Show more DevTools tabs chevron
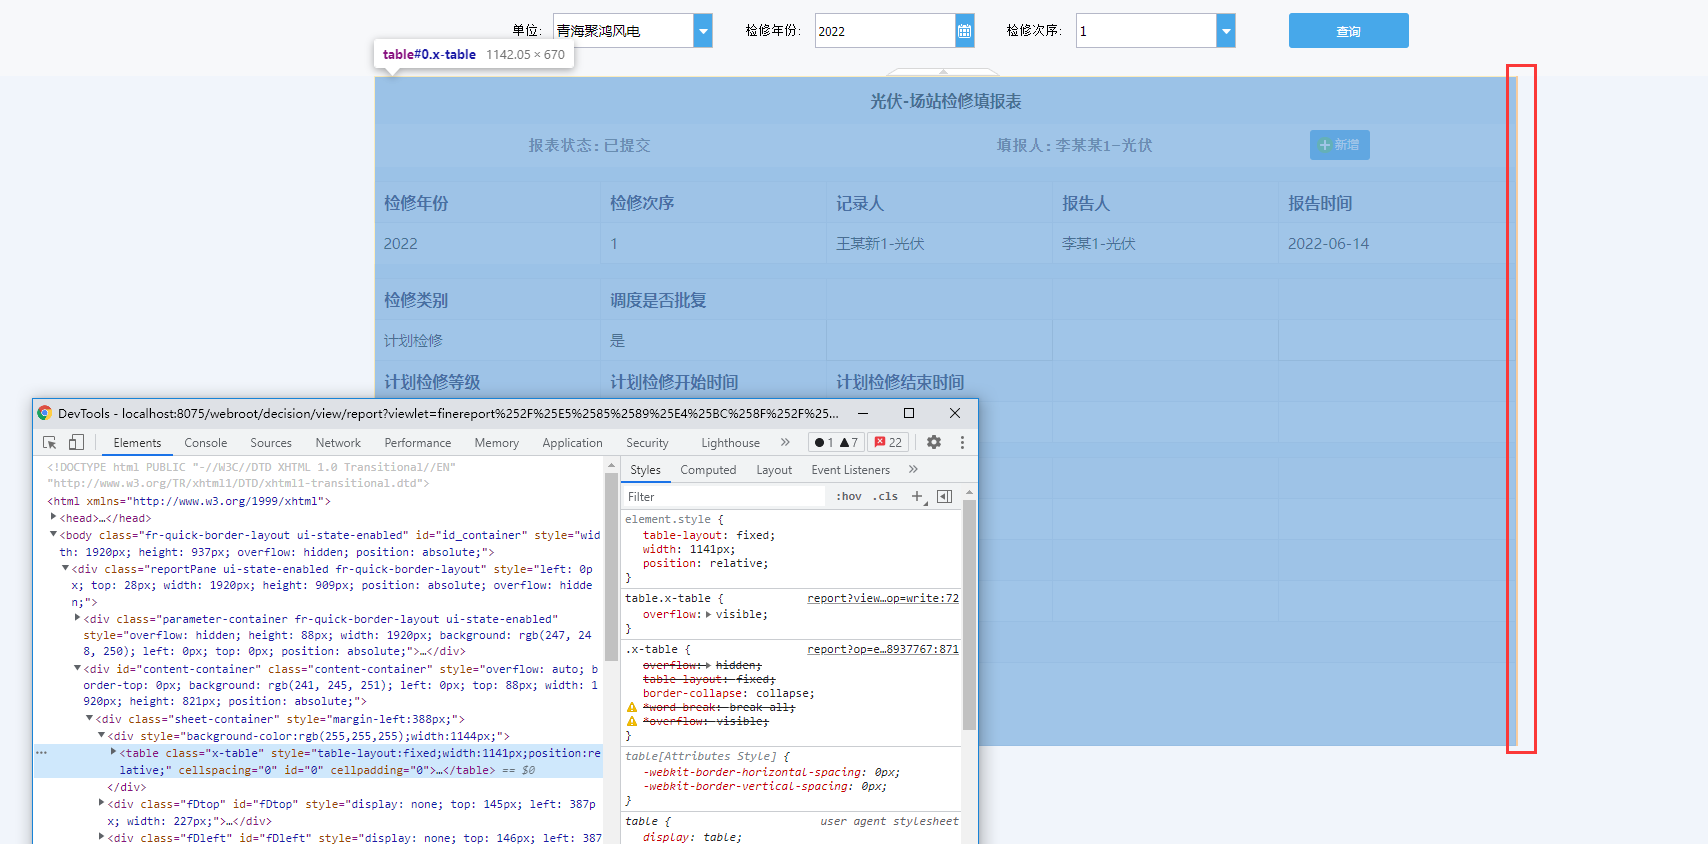1708x844 pixels. 785,442
